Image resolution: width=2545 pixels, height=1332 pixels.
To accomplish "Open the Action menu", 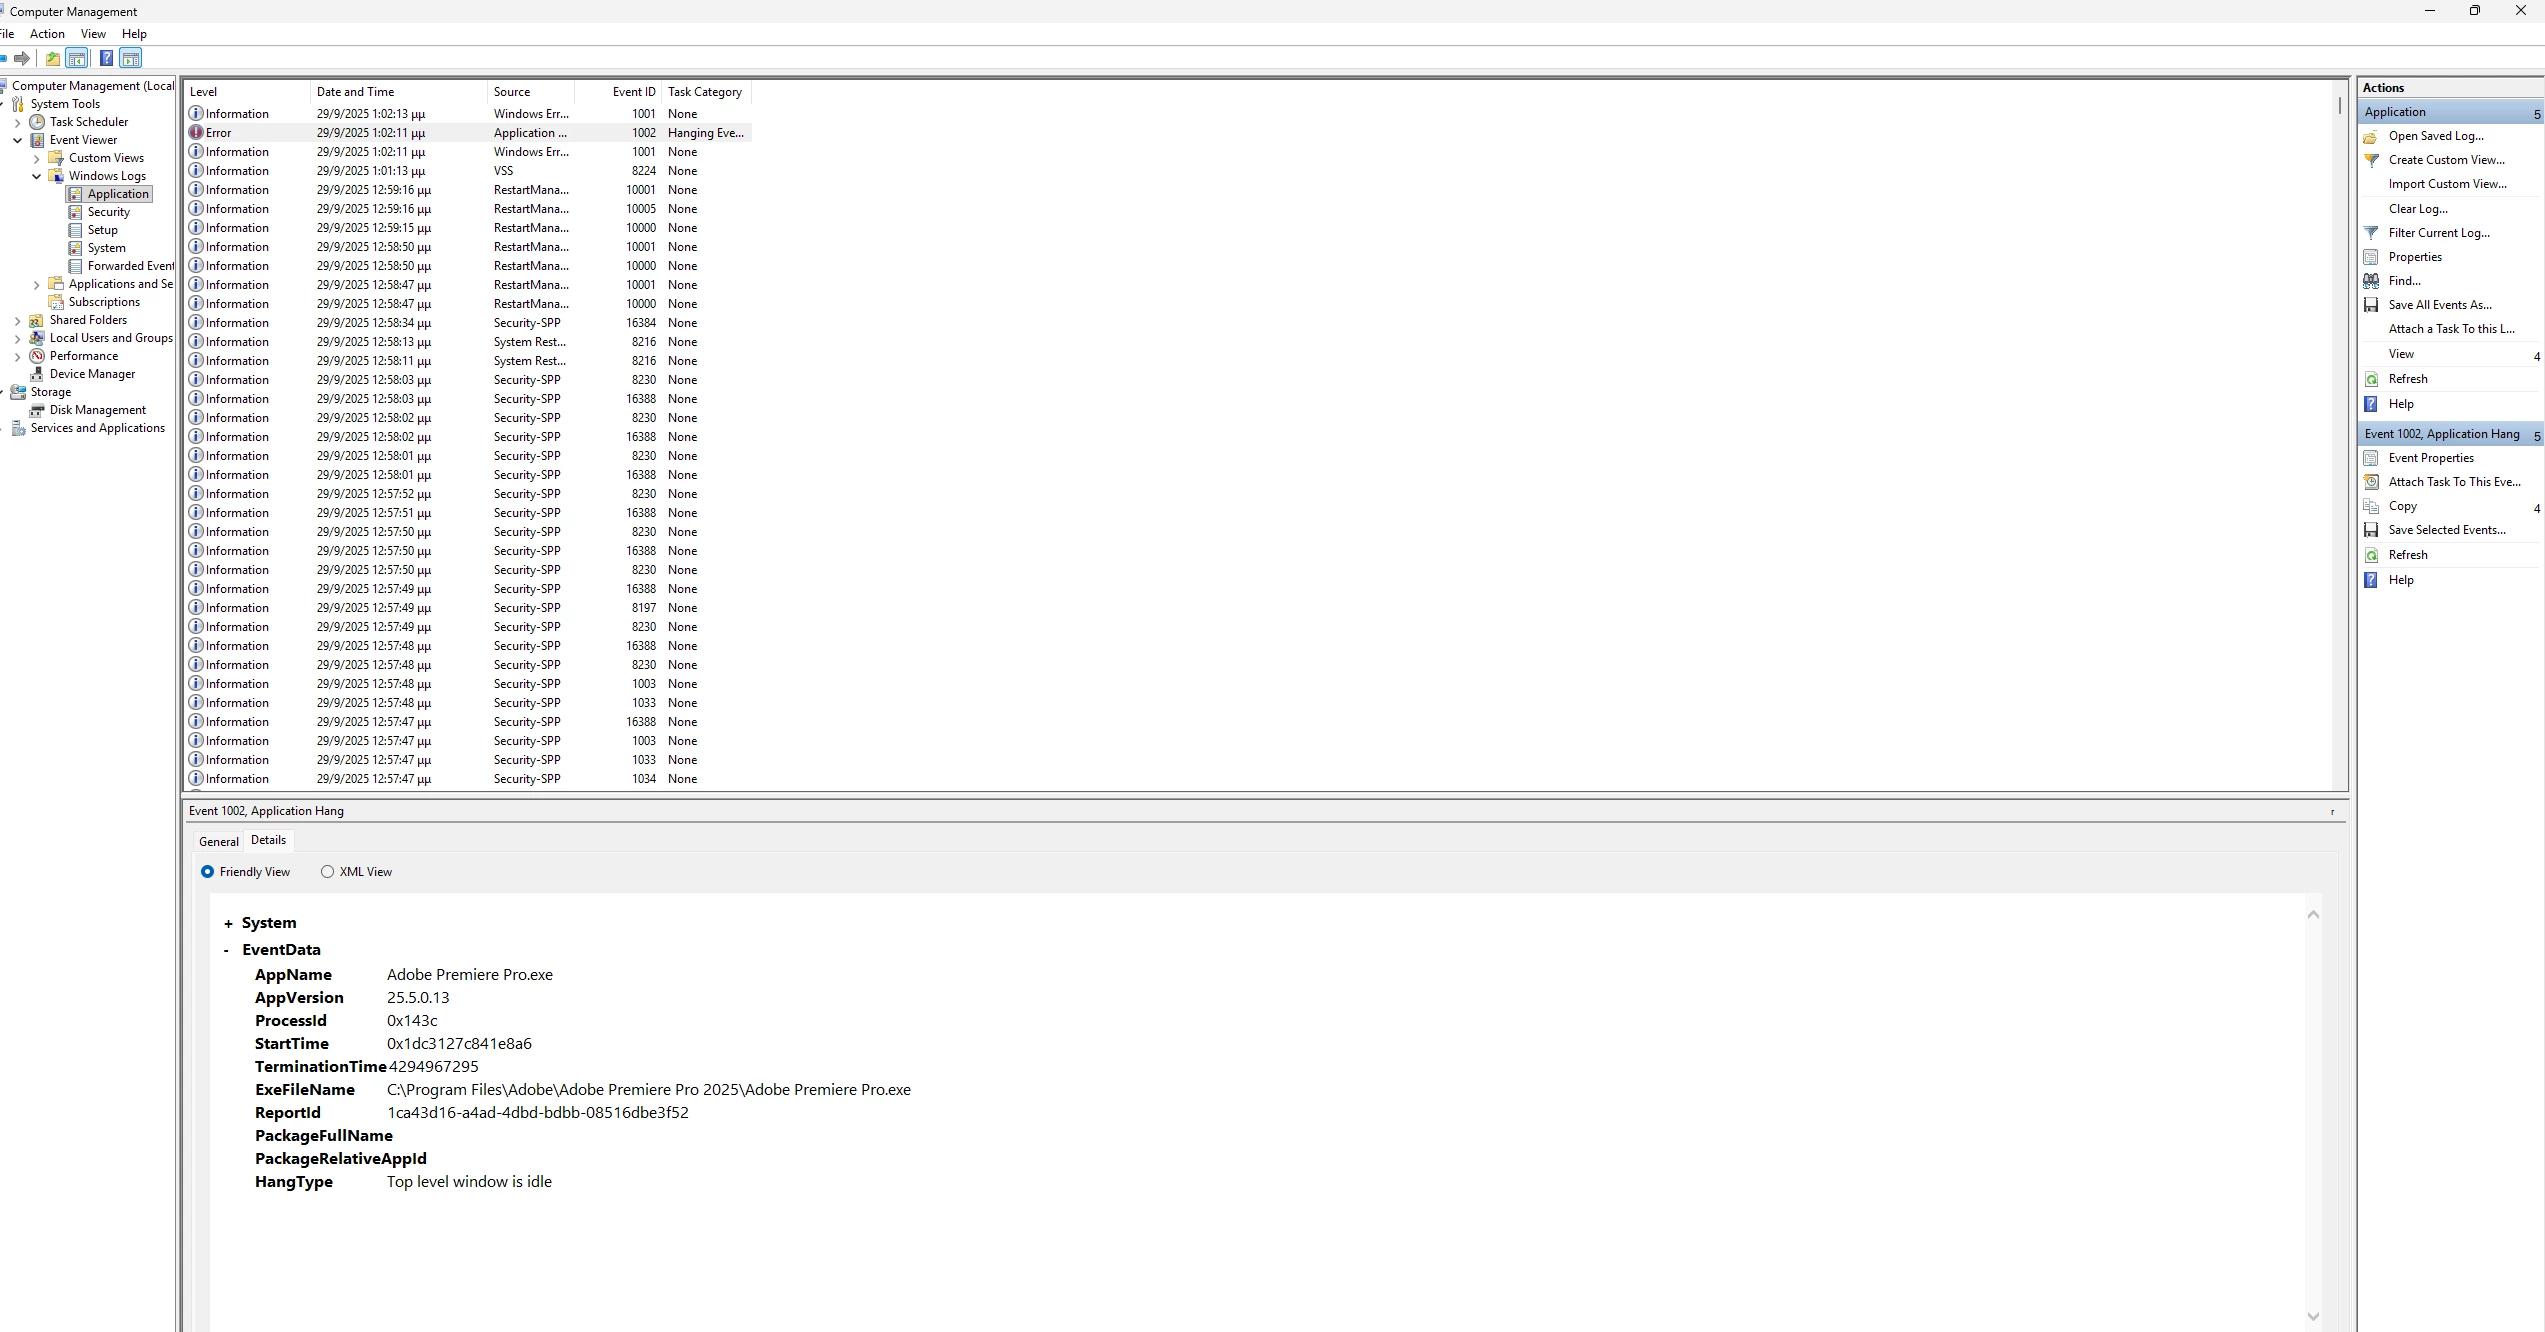I will pos(47,34).
